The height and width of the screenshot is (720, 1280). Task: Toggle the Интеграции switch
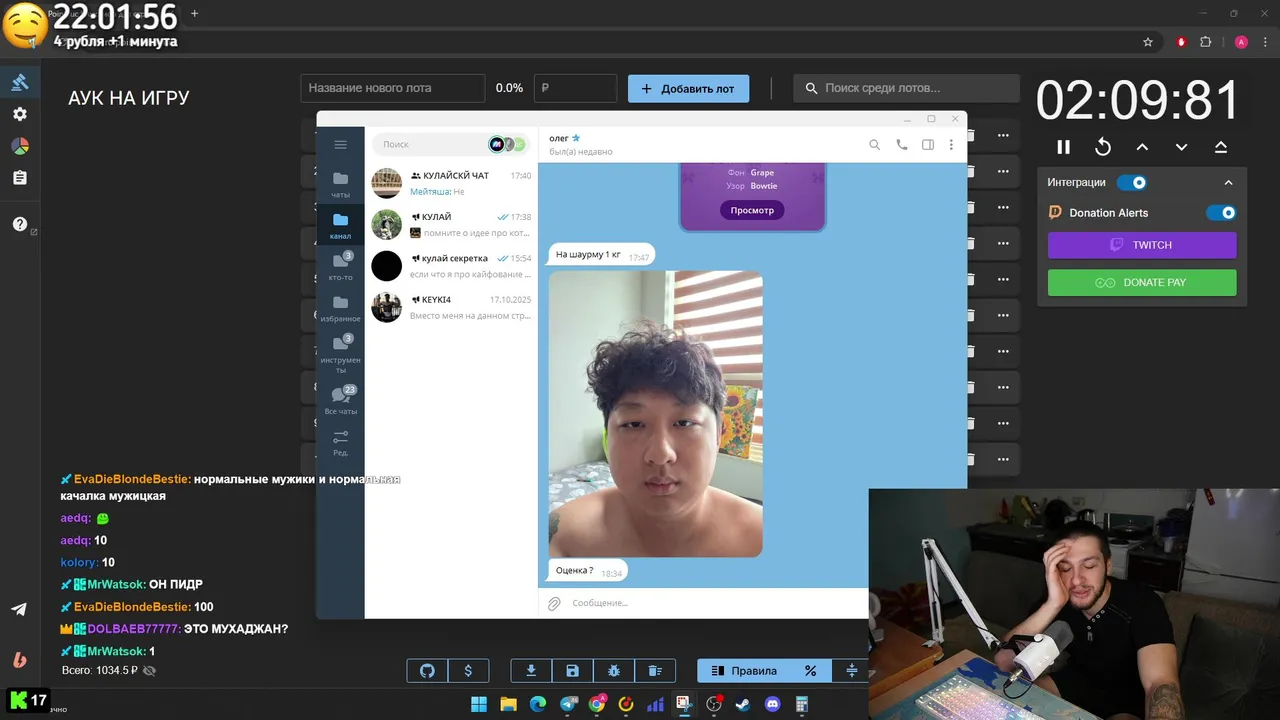[1131, 182]
